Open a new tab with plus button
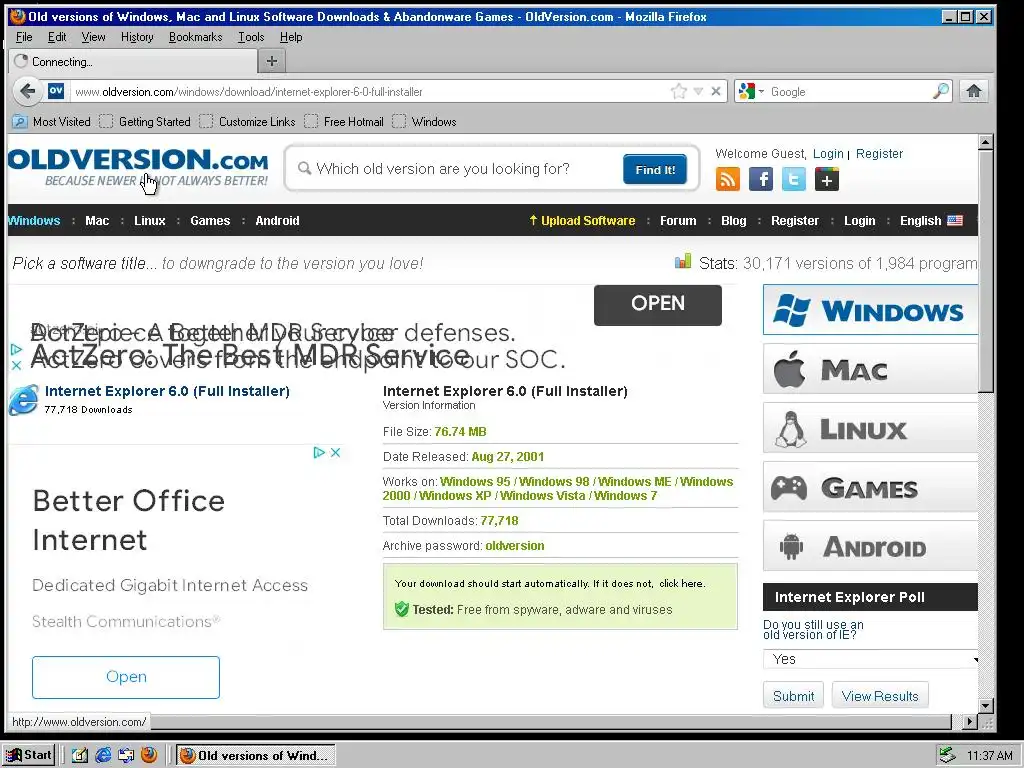Screen dimensions: 1024x768 272,61
